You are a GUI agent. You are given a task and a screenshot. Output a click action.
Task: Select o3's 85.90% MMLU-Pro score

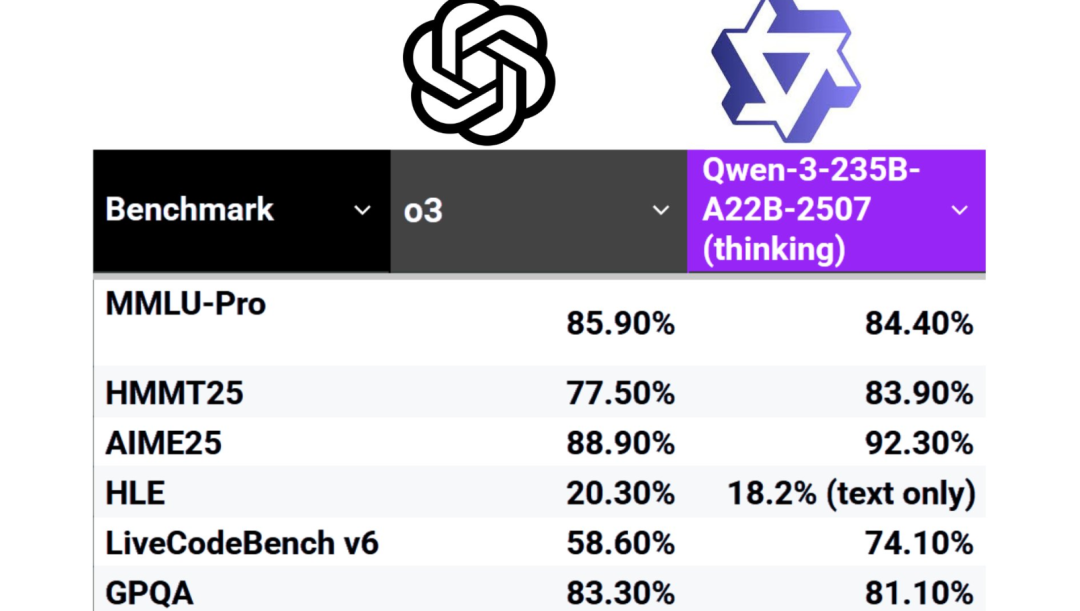(x=621, y=323)
